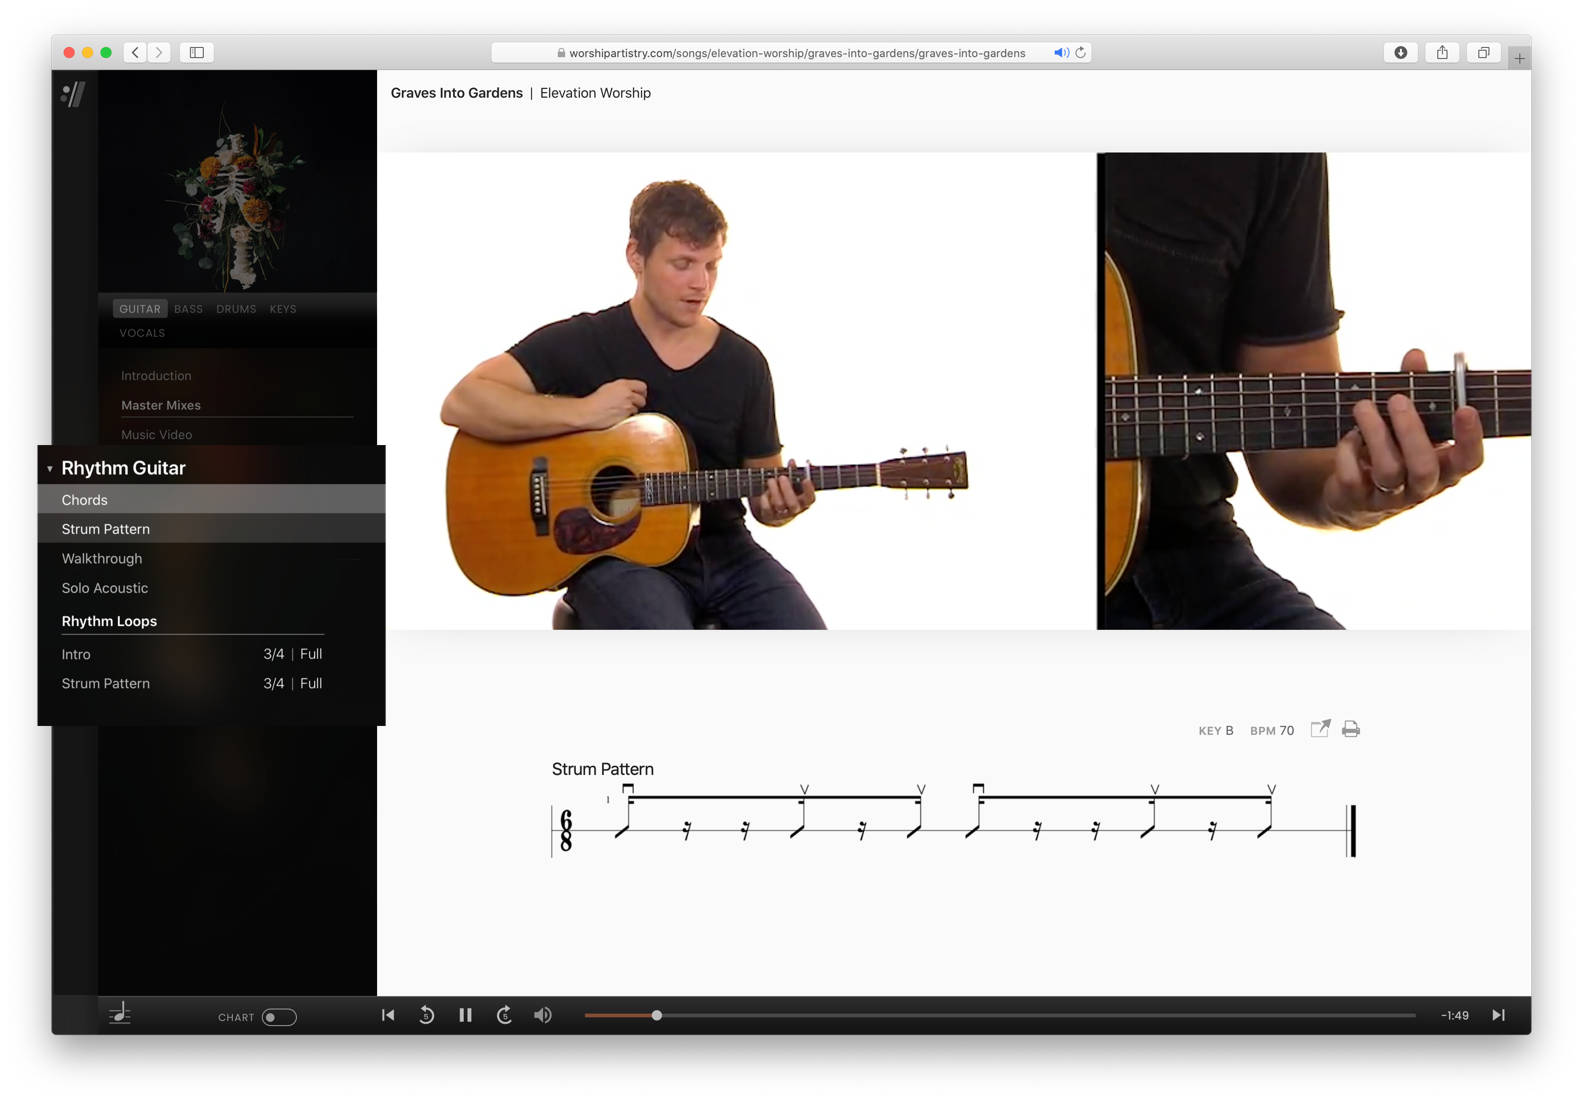Skip to previous track
This screenshot has width=1583, height=1103.
click(x=388, y=1015)
